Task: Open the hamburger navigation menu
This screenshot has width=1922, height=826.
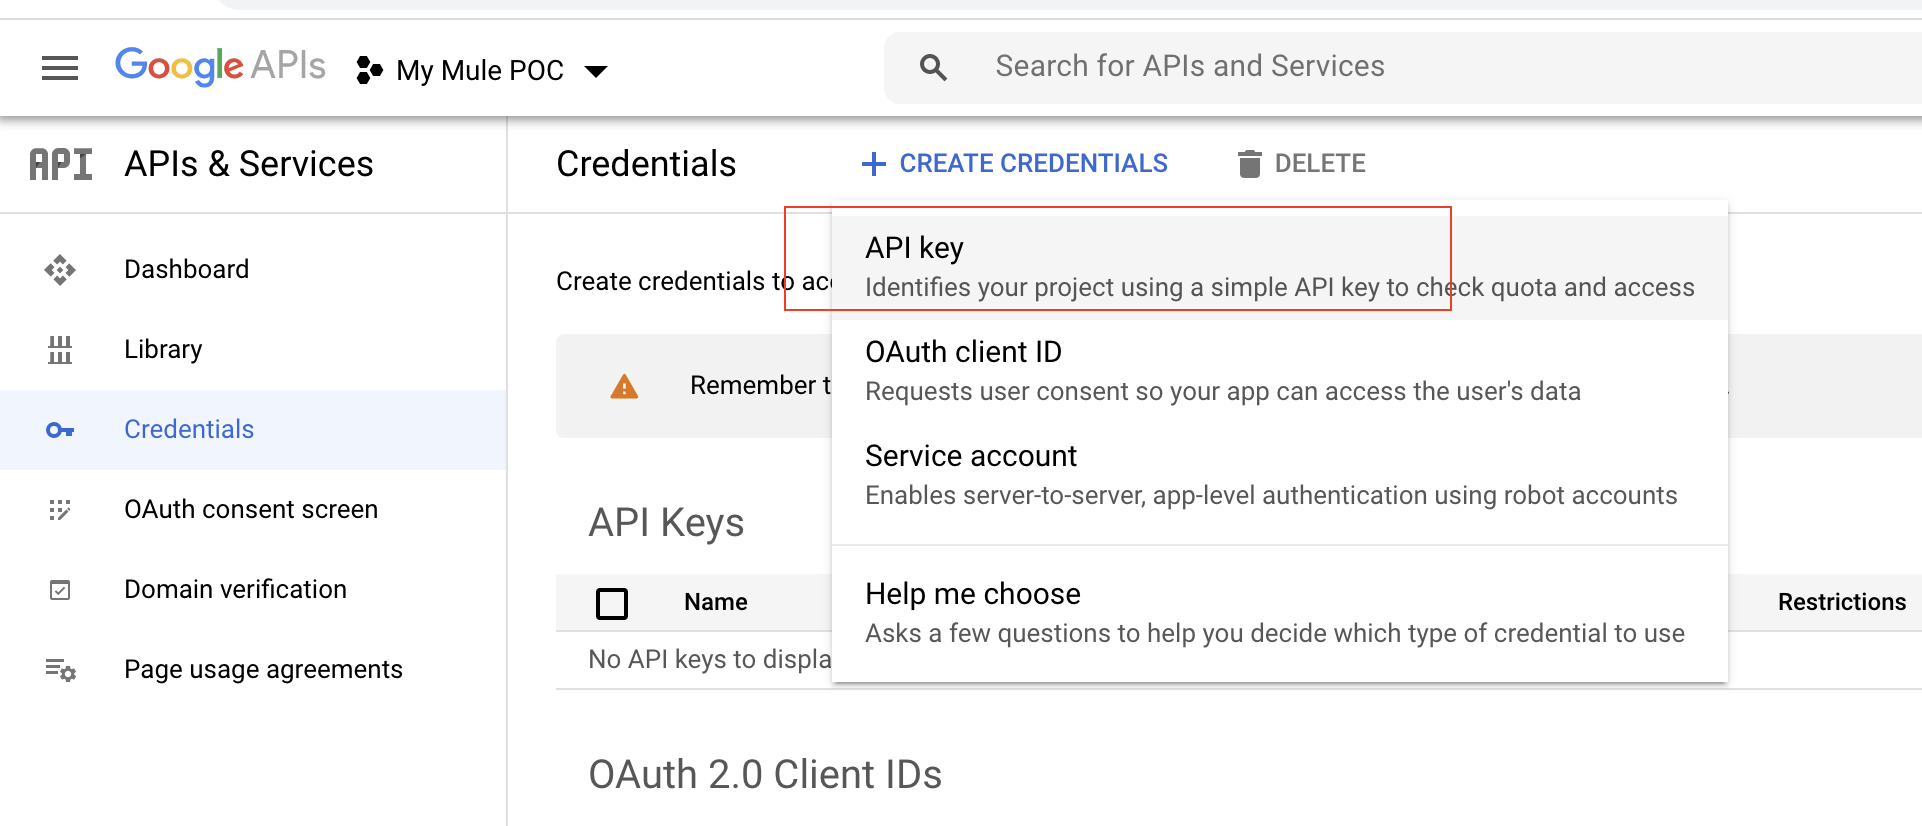Action: [60, 68]
